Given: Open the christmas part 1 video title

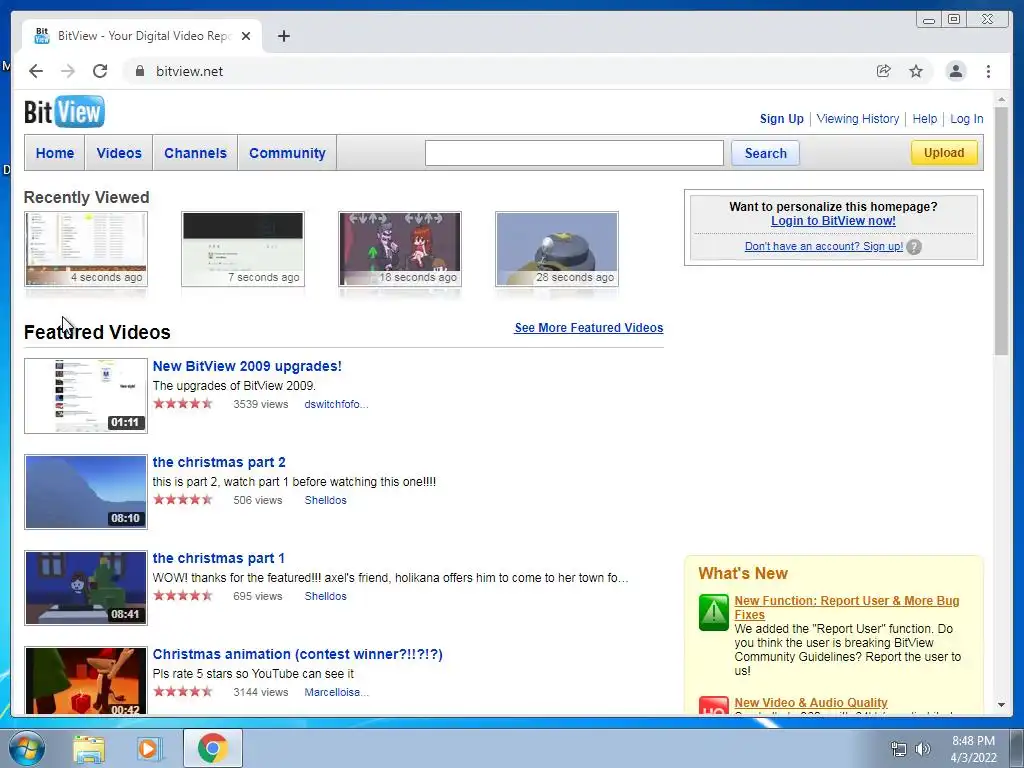Looking at the screenshot, I should click(219, 558).
